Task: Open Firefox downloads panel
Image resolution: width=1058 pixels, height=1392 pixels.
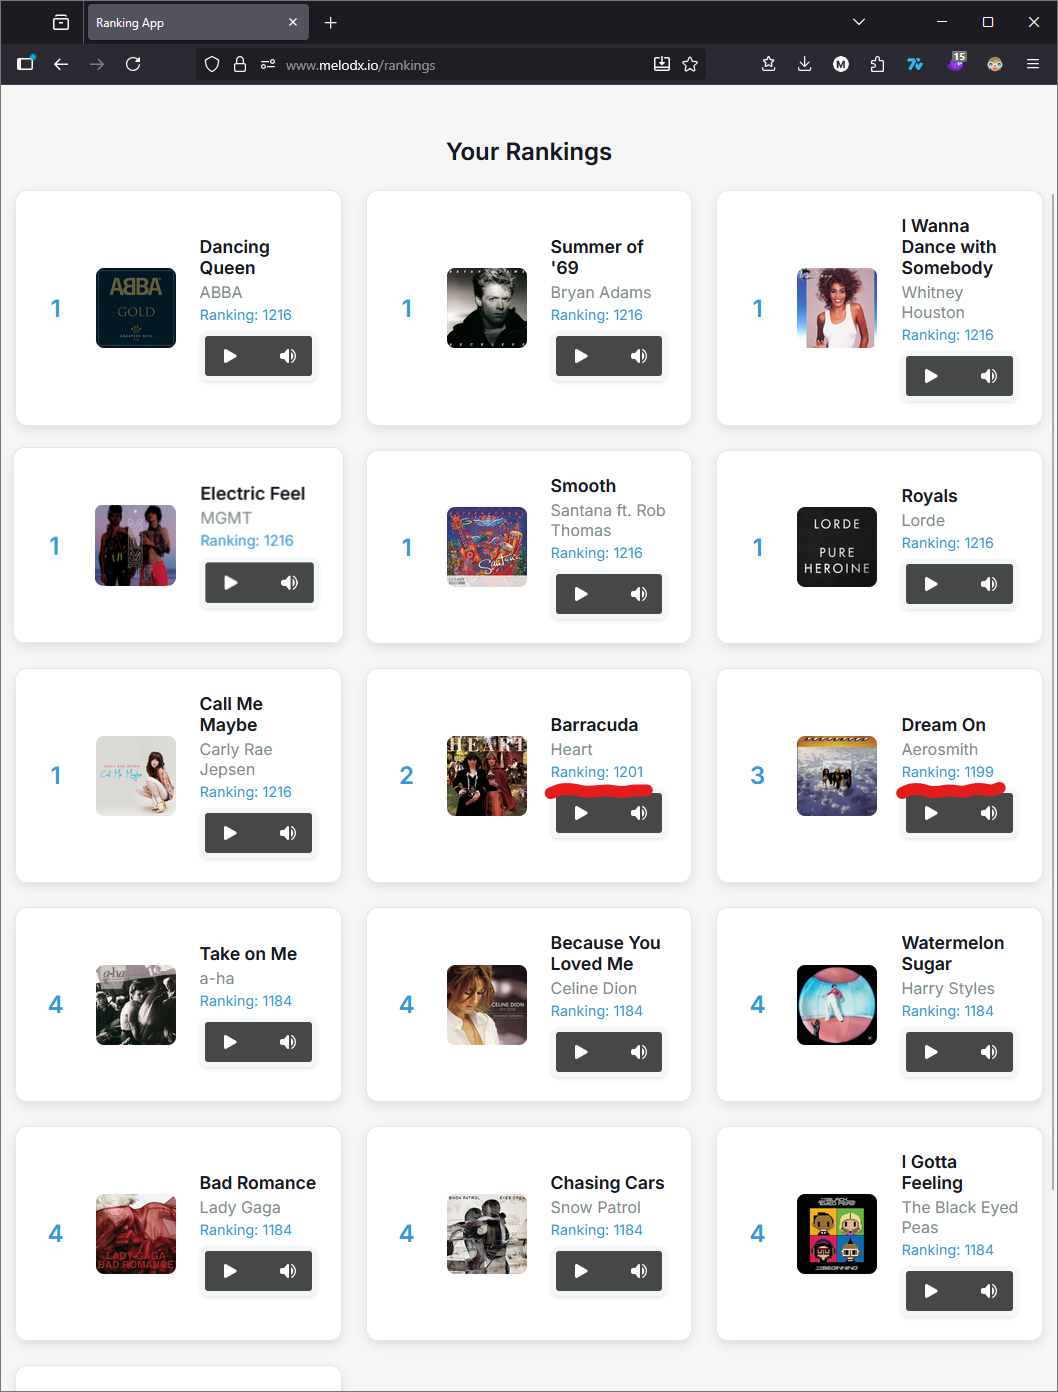Action: (804, 64)
